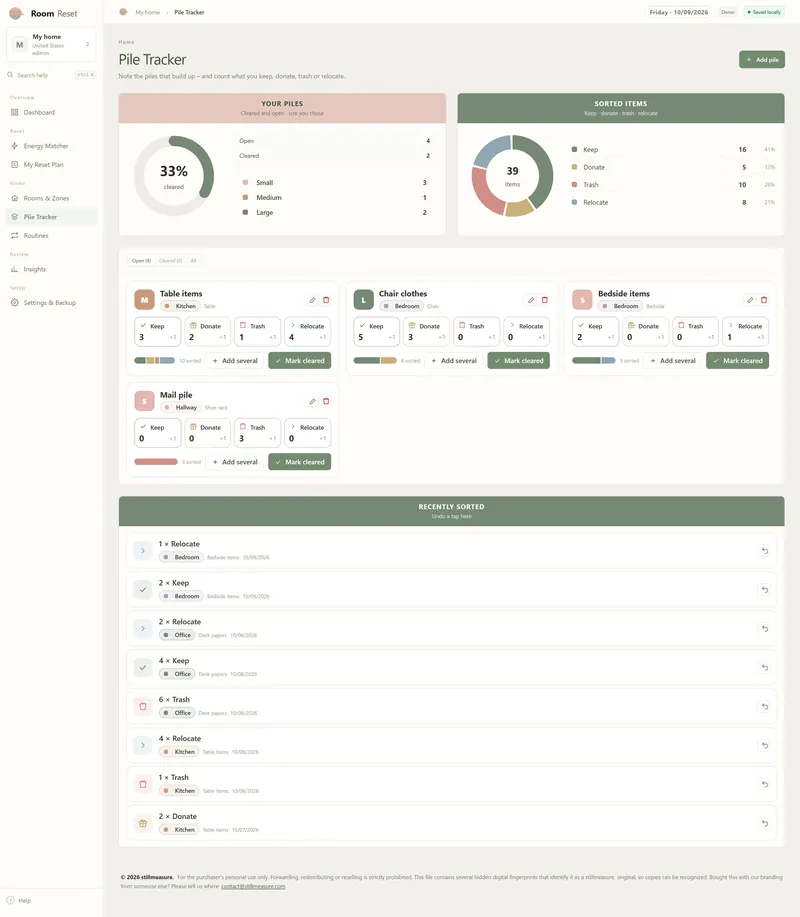Increment Relocate count on Table items

[x=308, y=332]
